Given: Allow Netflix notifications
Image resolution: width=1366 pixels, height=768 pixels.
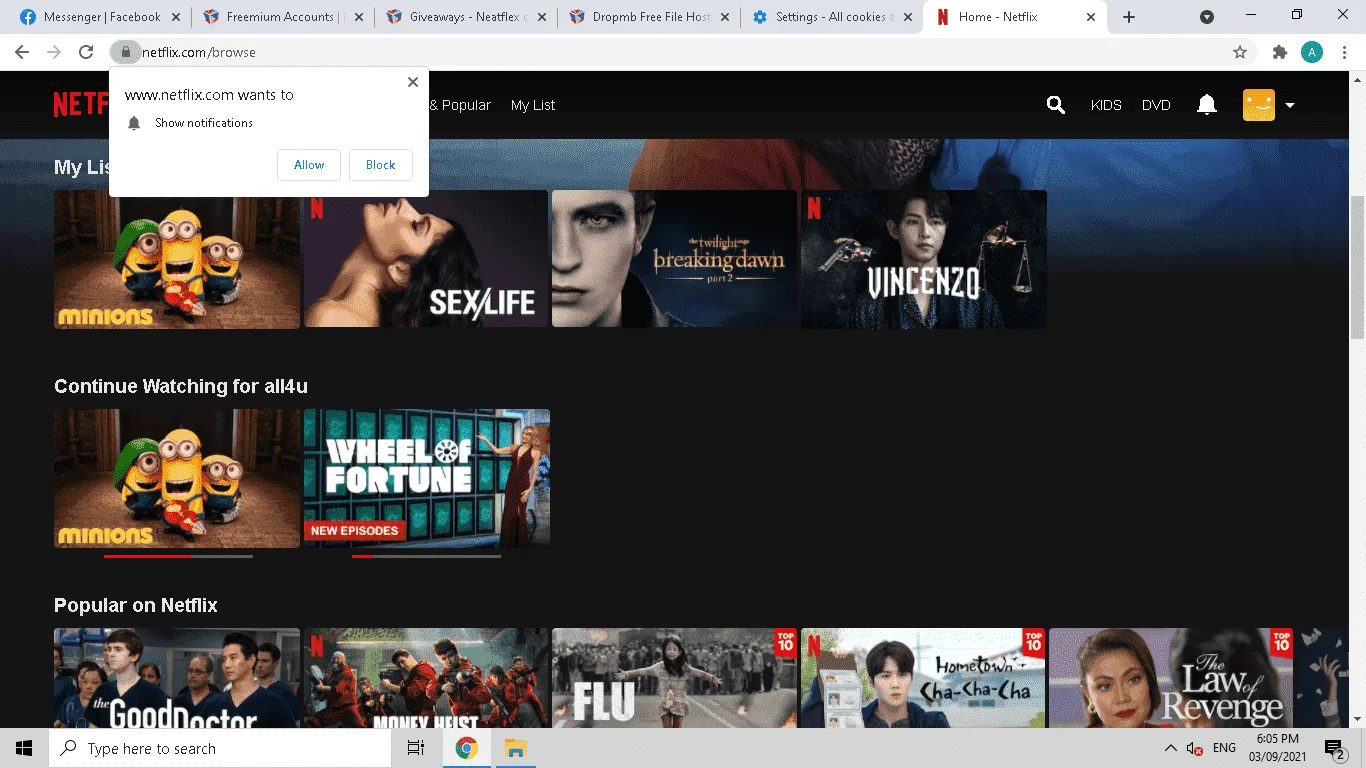Looking at the screenshot, I should [309, 165].
